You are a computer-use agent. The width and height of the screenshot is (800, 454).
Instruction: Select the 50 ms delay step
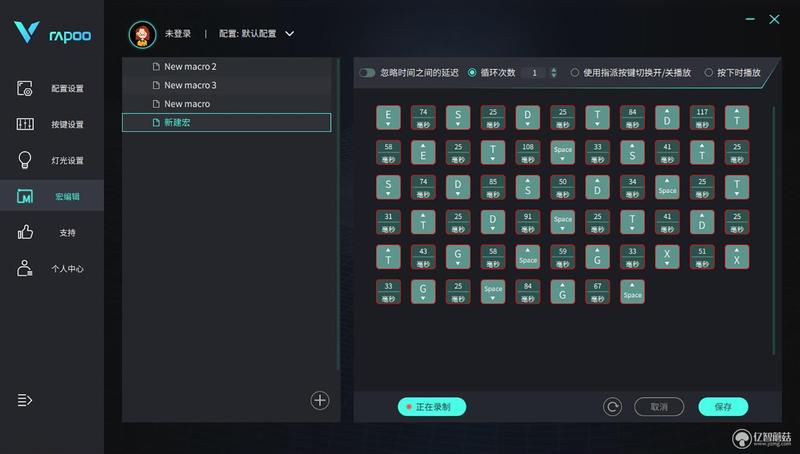coord(562,187)
